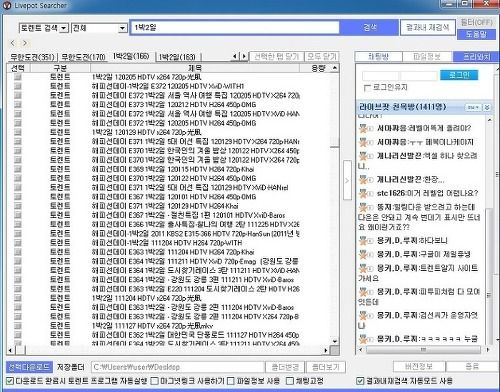Click the star icon beside 트렌트알지 사이트 message
Image resolution: width=500 pixels, height=392 pixels.
pyautogui.click(x=363, y=268)
